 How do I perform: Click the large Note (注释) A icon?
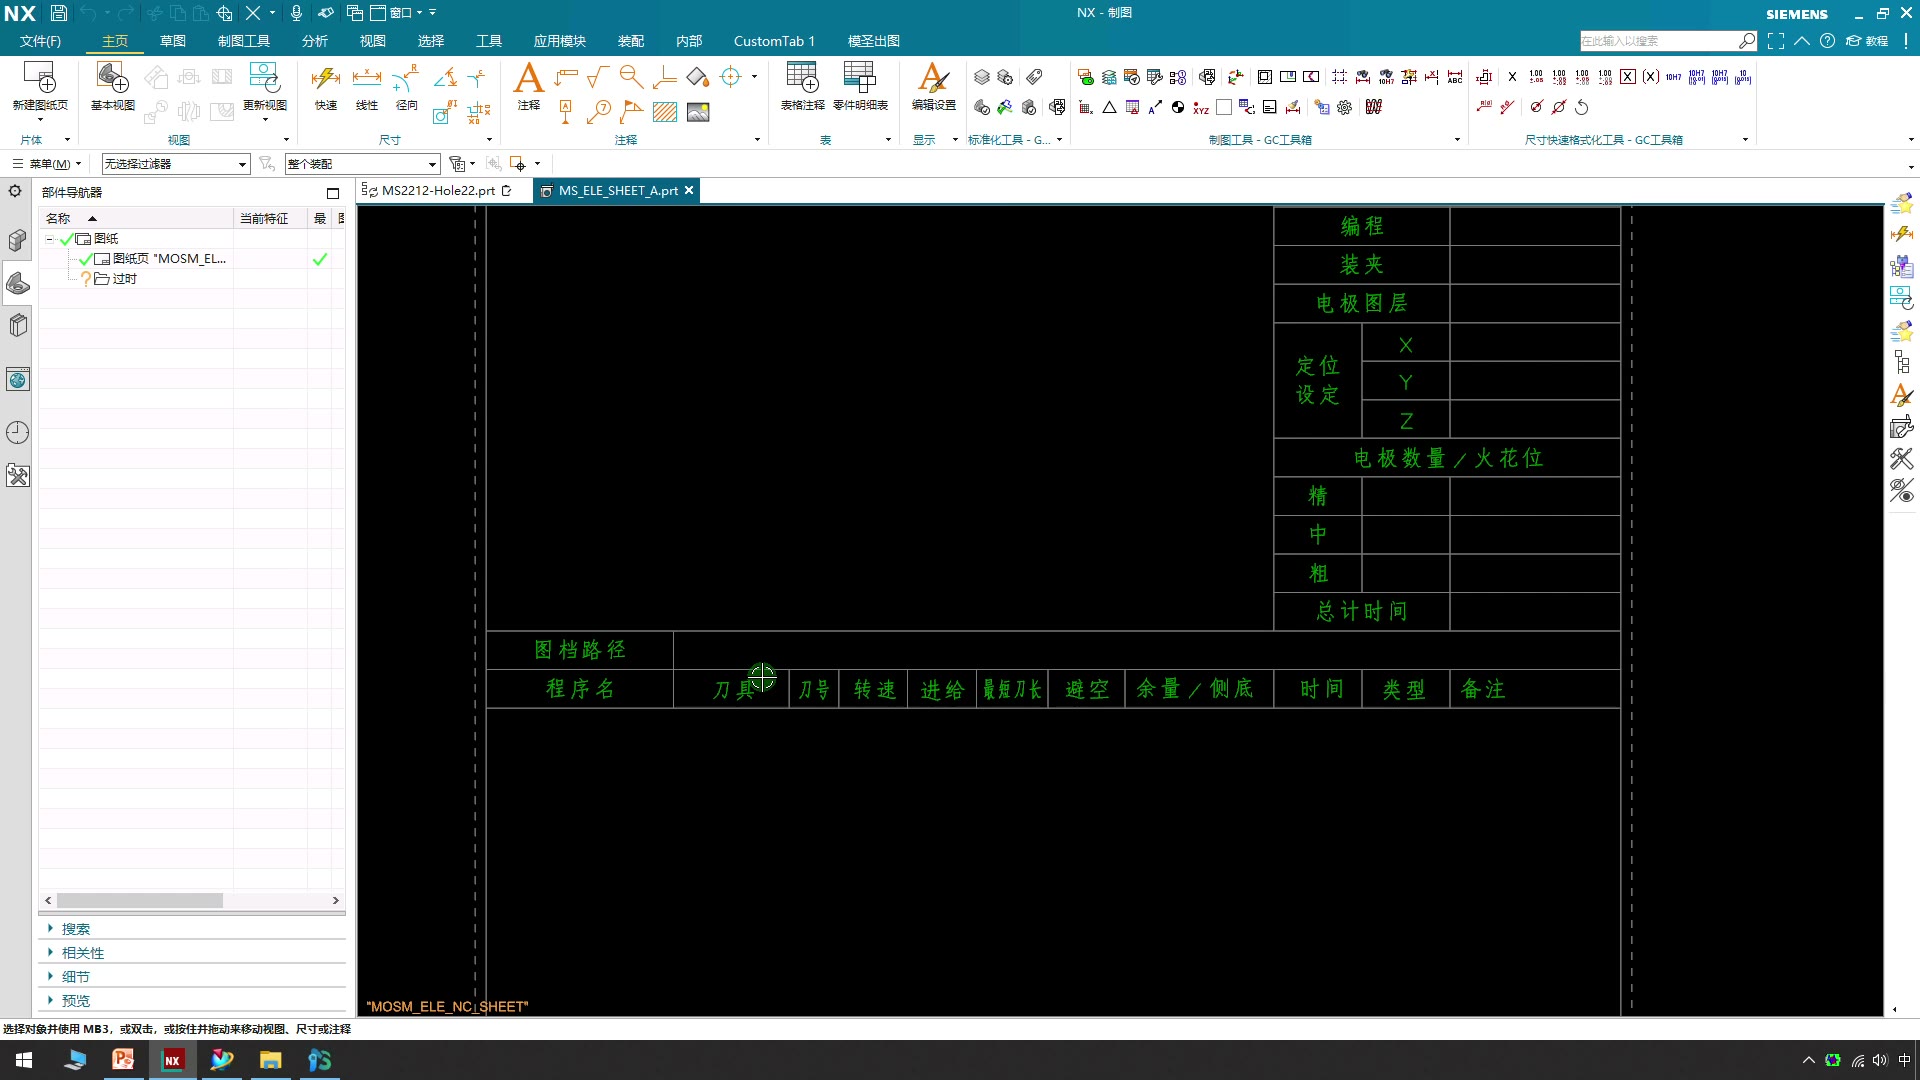[529, 78]
